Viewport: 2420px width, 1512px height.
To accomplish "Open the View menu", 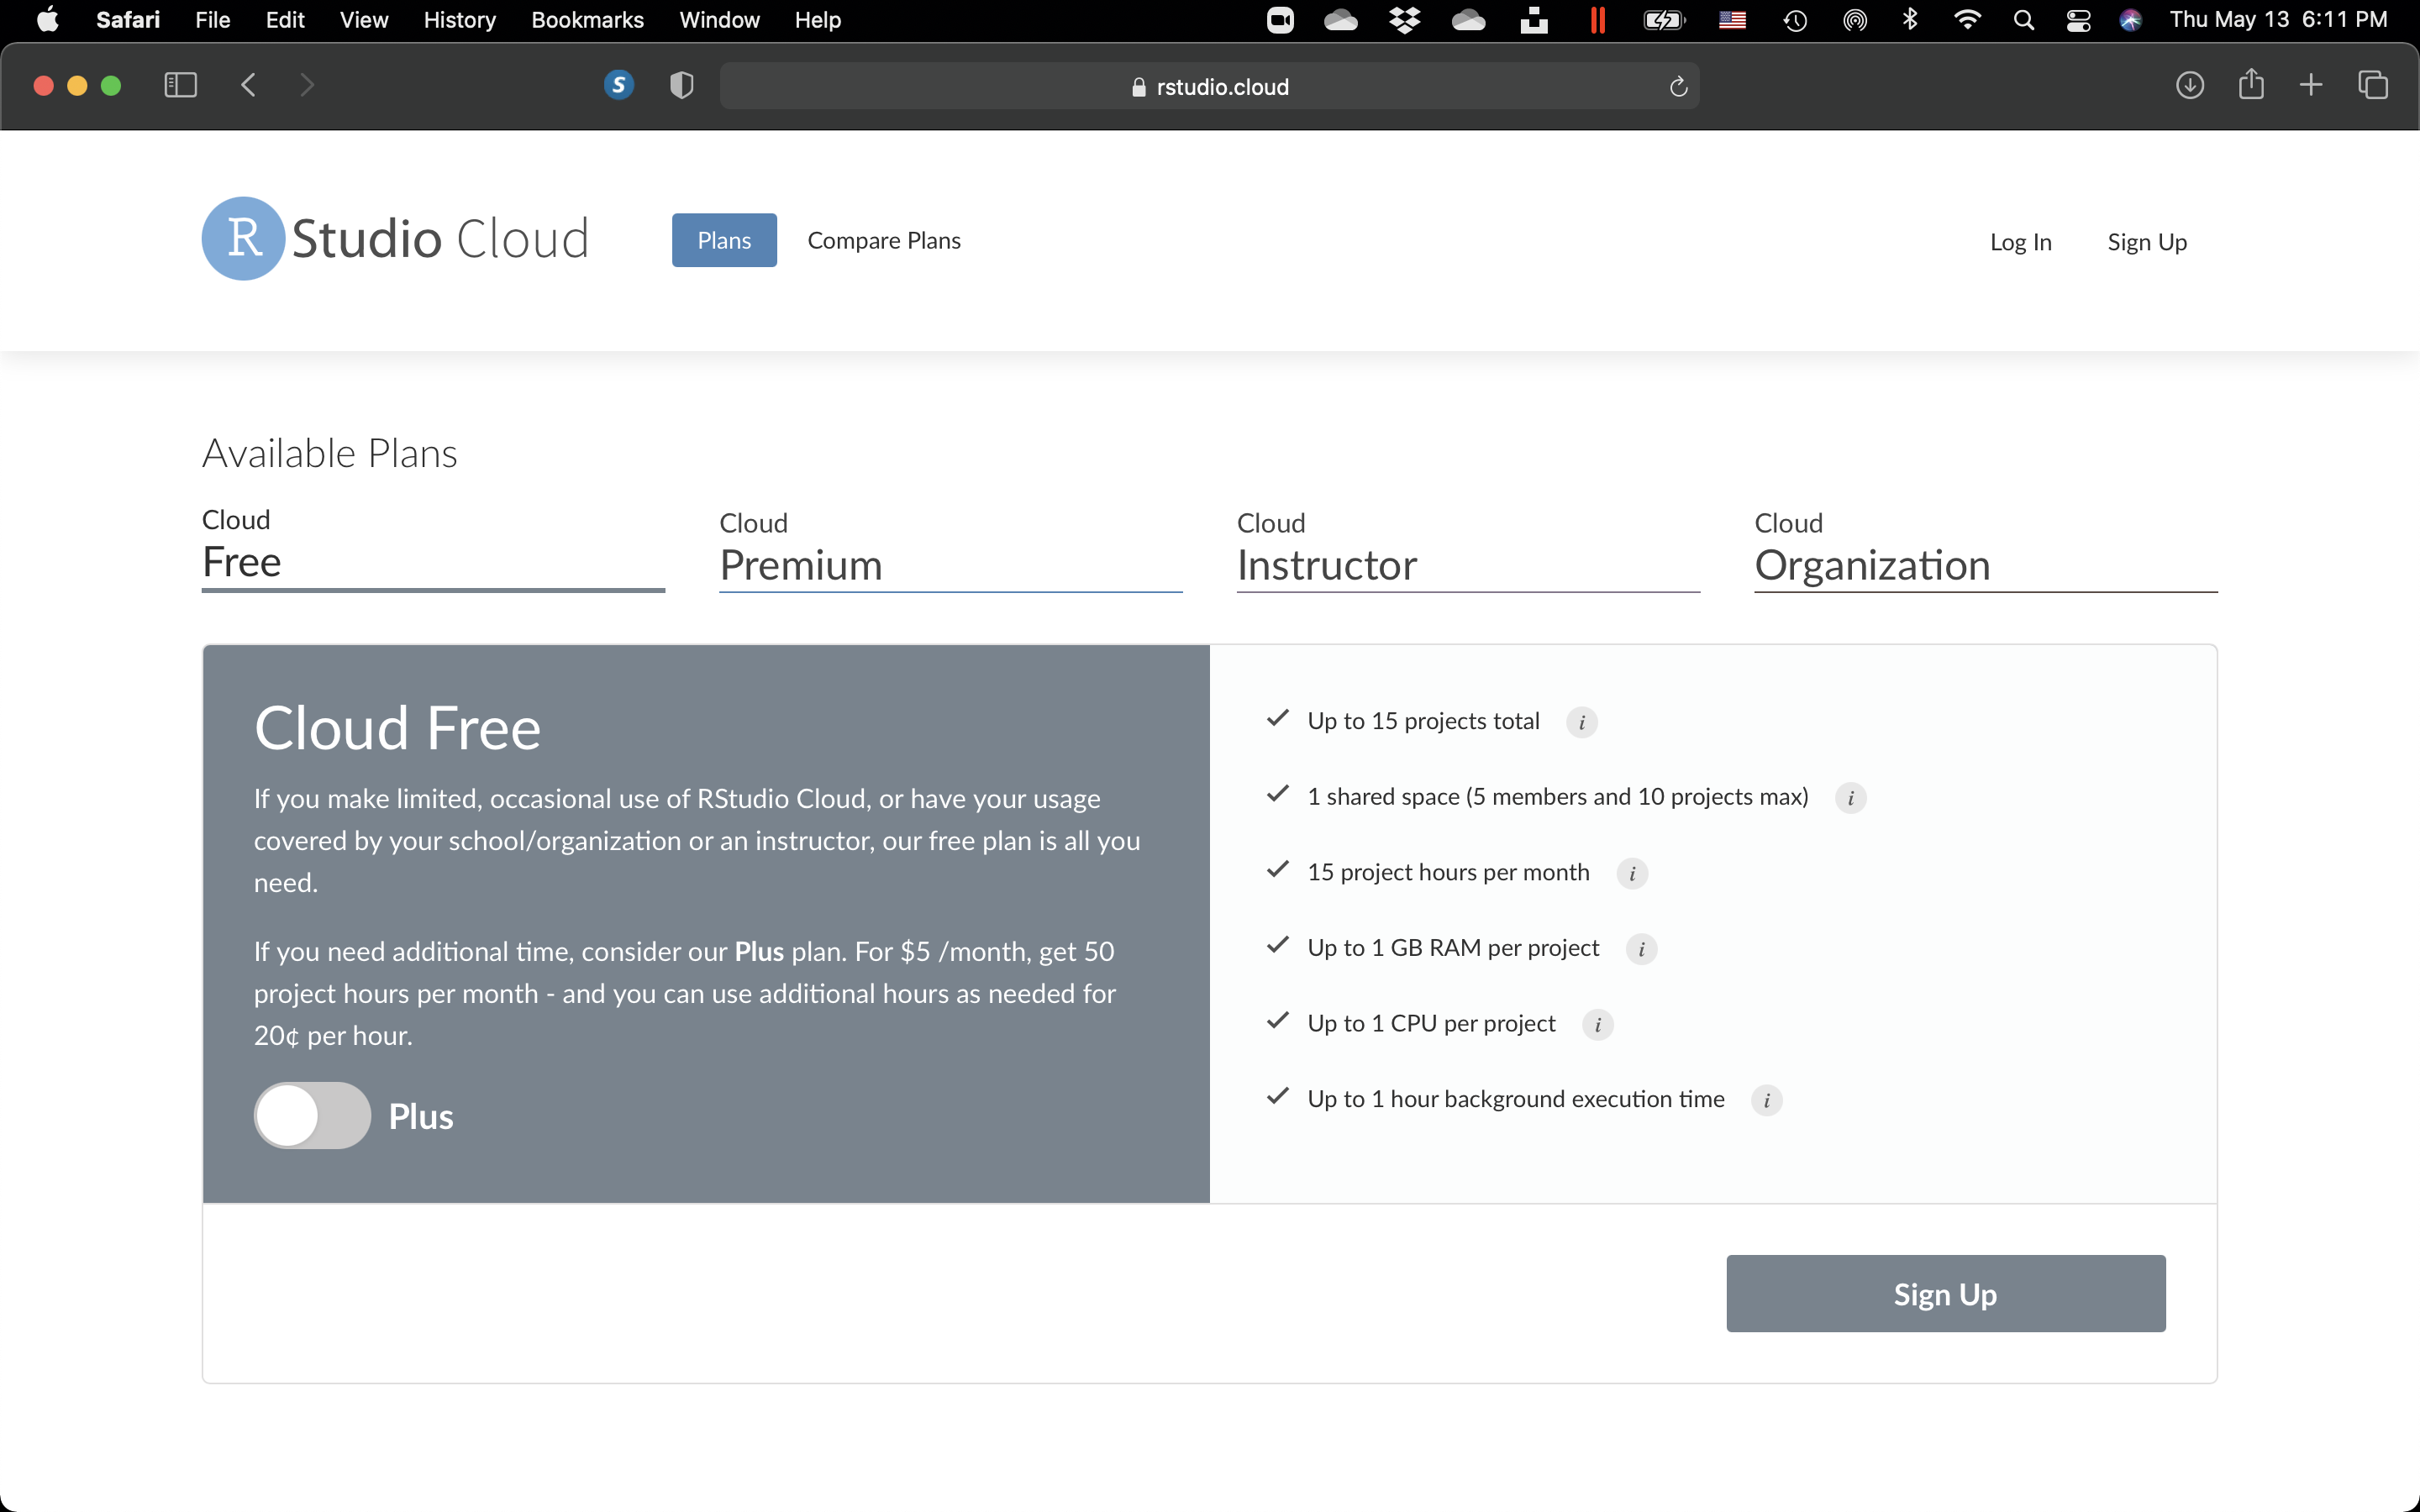I will (x=364, y=20).
